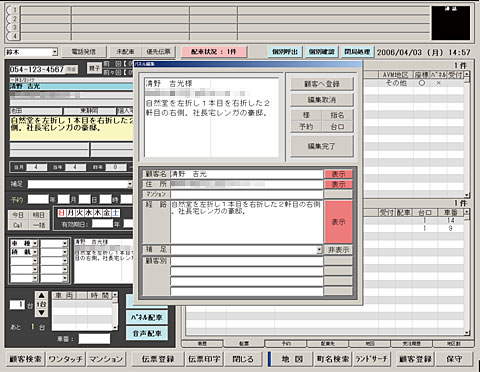Image resolution: width=480 pixels, height=372 pixels.
Task: Open the 鈴木 operator dropdown
Action: coord(55,52)
